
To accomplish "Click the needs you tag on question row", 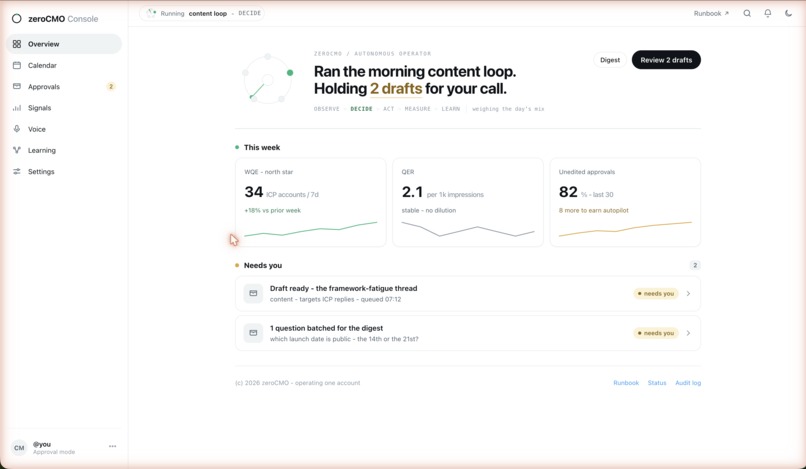I will (x=656, y=333).
